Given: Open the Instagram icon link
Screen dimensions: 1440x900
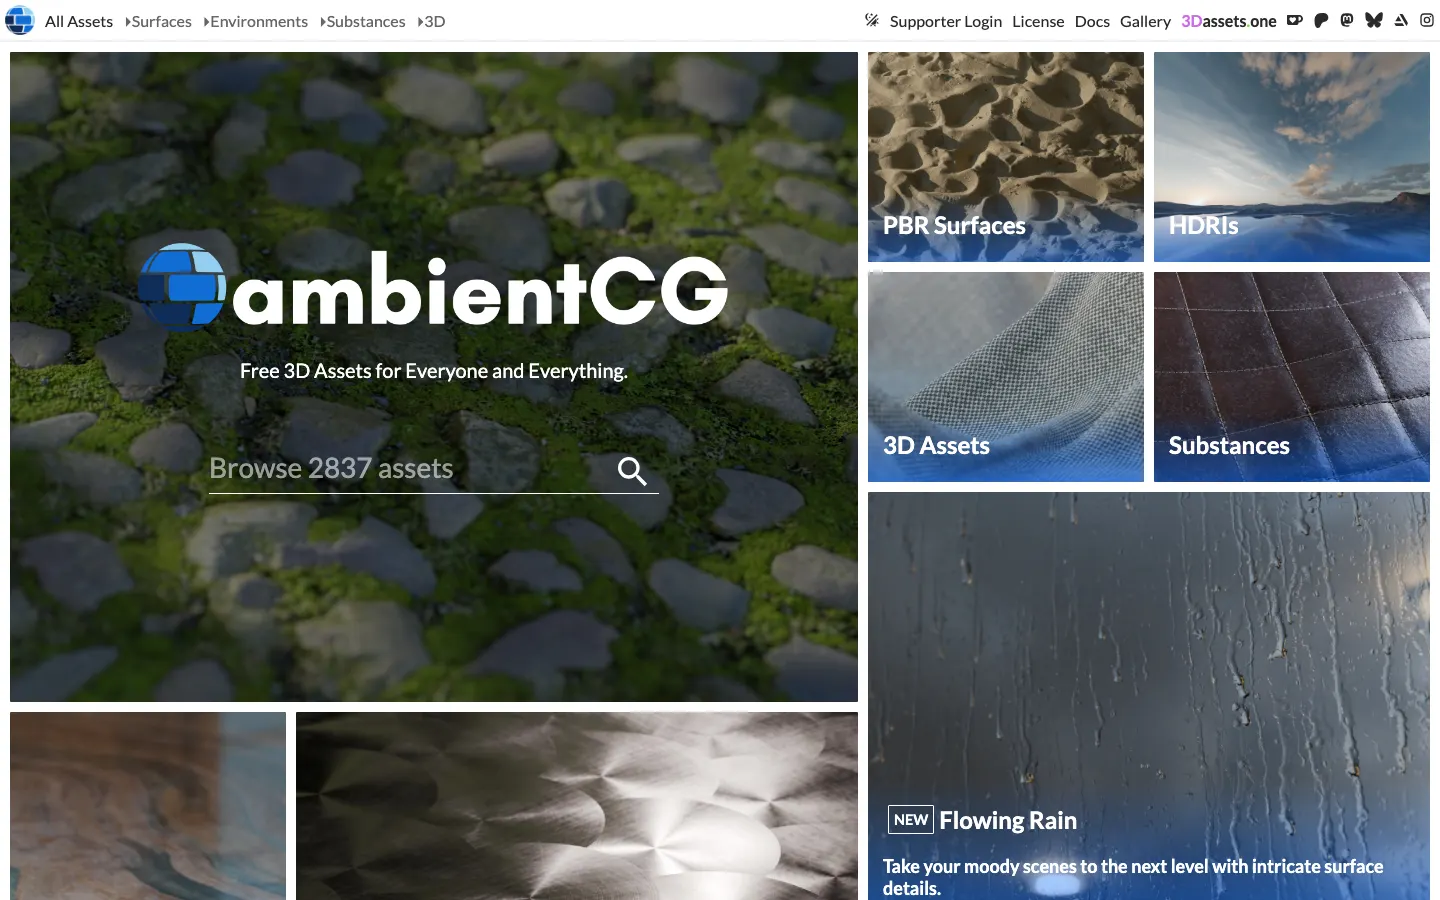Looking at the screenshot, I should pos(1427,20).
